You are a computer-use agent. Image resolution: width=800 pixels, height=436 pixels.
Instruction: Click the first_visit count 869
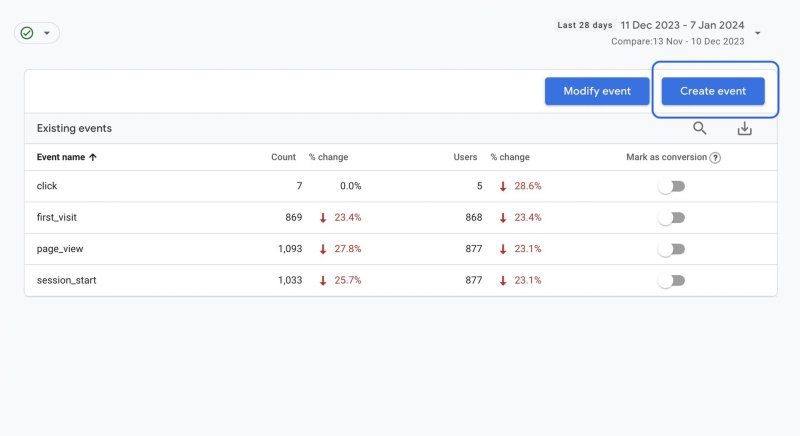[x=293, y=217]
